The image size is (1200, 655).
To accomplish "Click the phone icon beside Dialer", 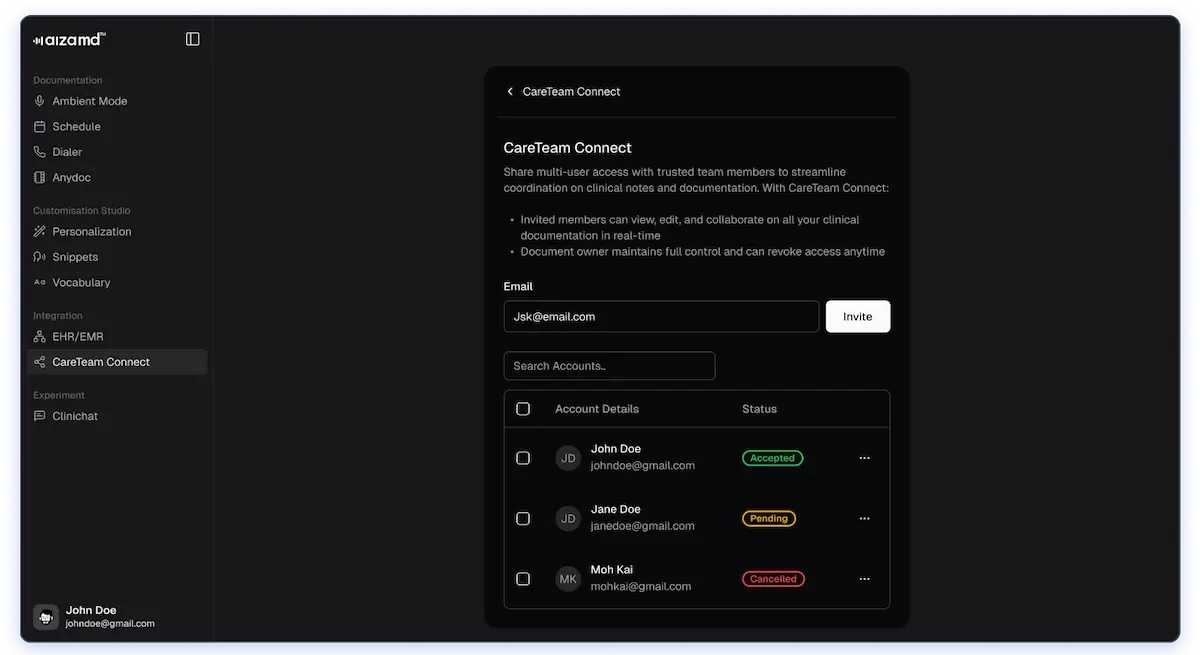I will point(40,152).
